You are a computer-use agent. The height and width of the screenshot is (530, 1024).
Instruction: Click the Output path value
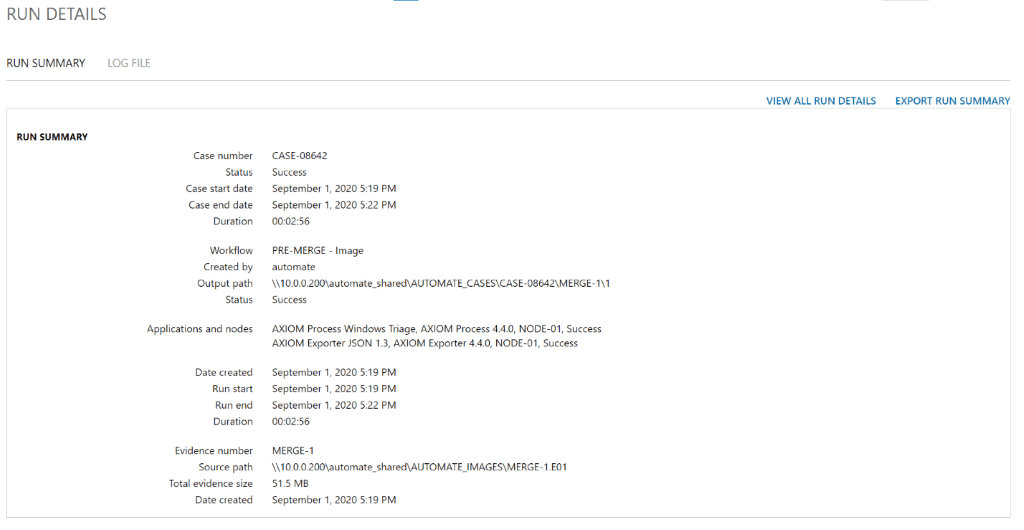point(441,283)
